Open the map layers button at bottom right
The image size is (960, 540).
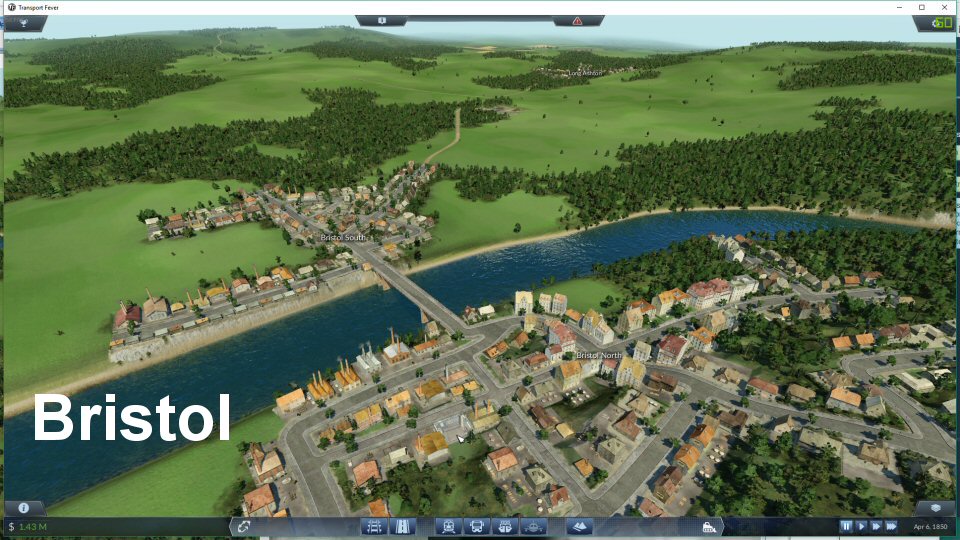(935, 508)
